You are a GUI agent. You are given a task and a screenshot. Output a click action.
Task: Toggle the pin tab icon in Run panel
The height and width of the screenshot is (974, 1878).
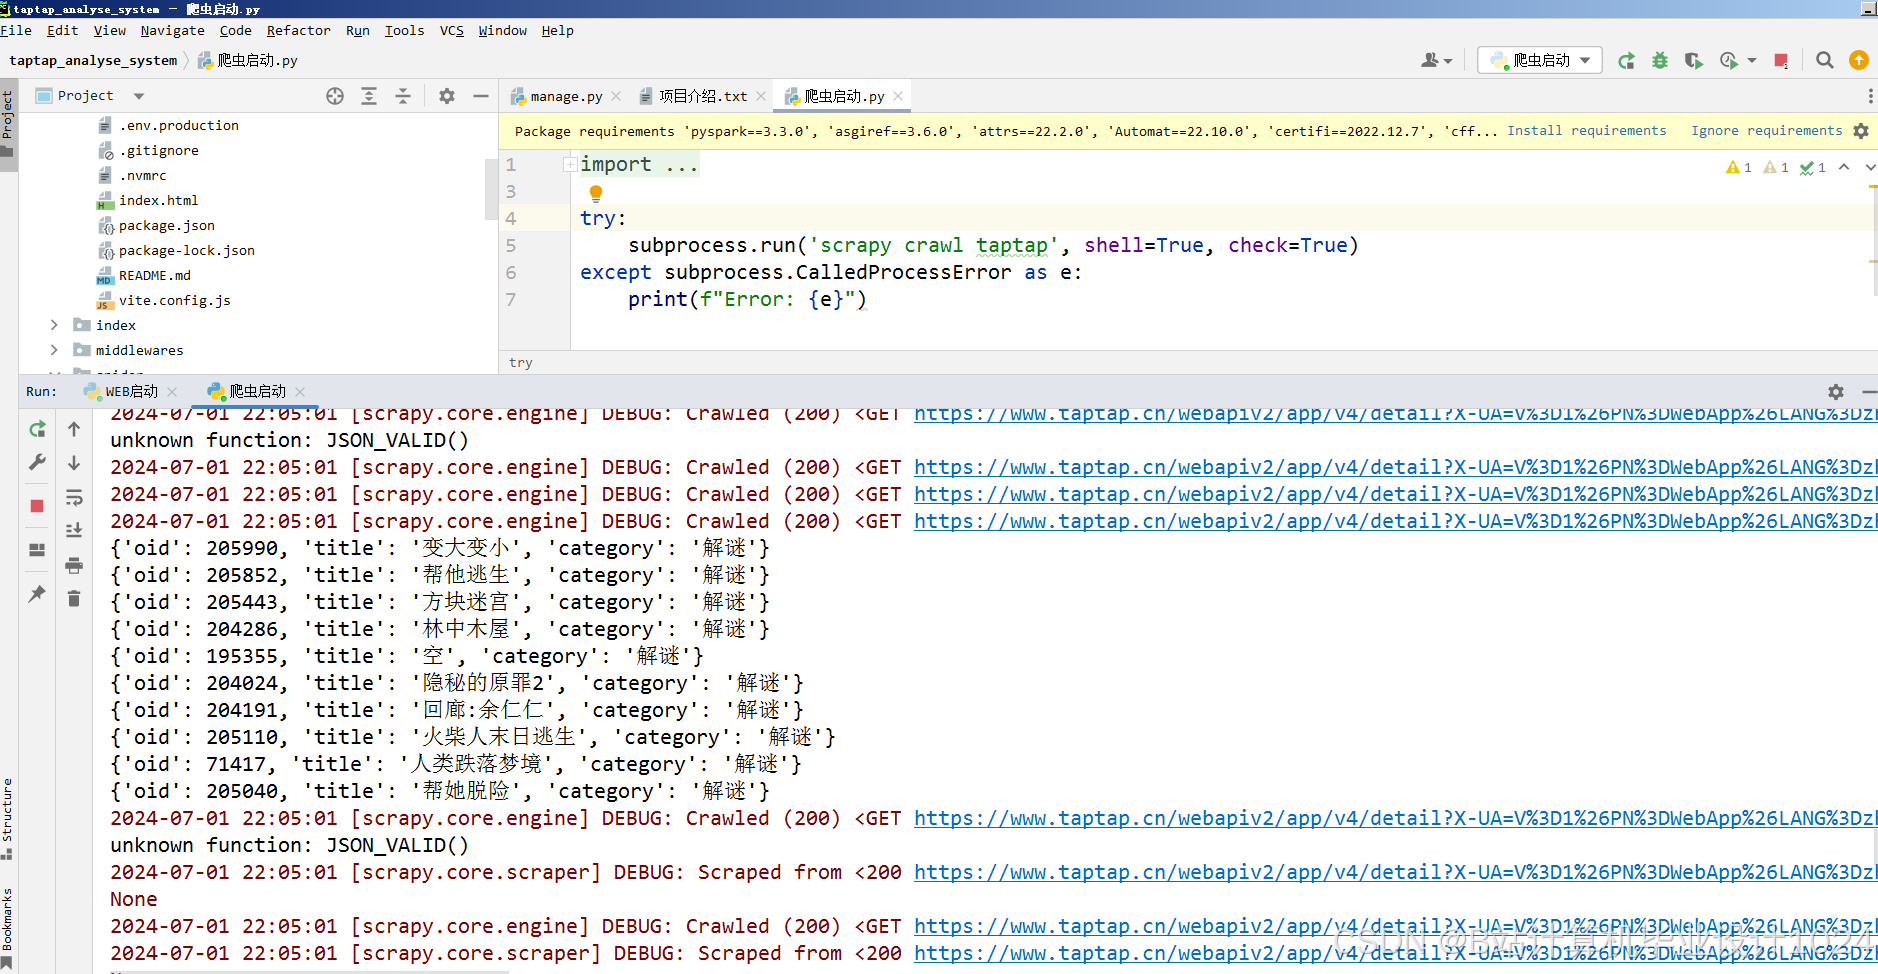coord(37,594)
